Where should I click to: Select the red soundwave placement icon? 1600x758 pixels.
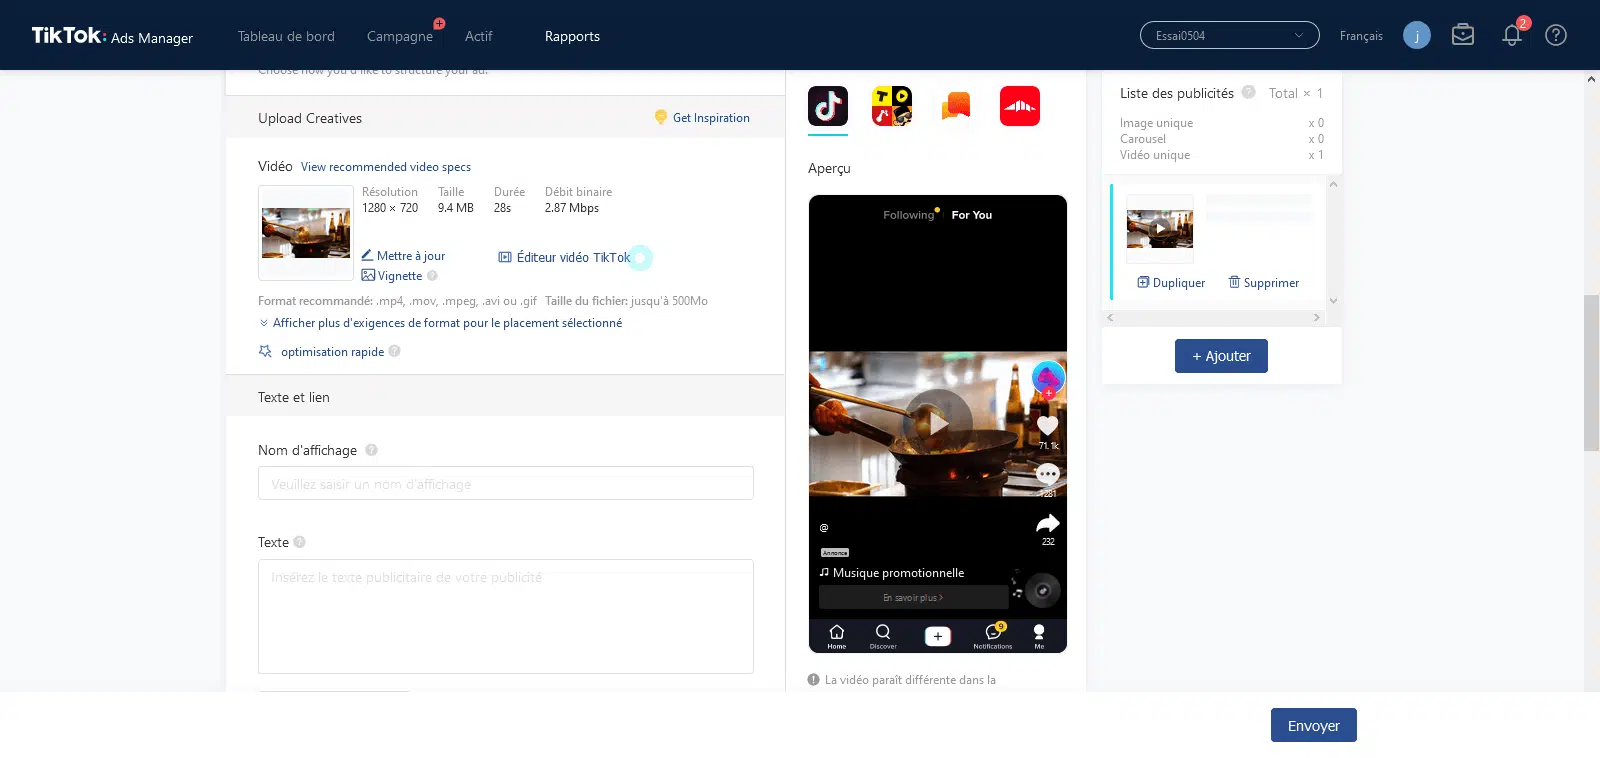1019,106
